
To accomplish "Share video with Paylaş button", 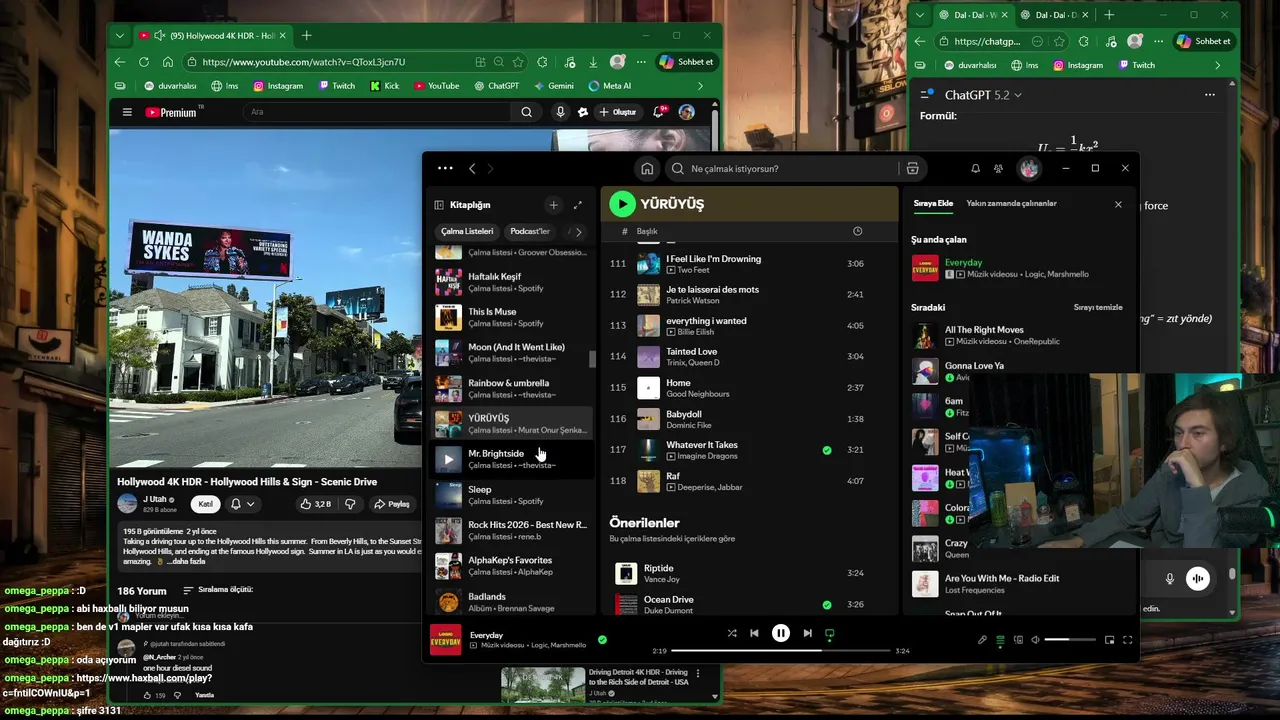I will click(391, 504).
